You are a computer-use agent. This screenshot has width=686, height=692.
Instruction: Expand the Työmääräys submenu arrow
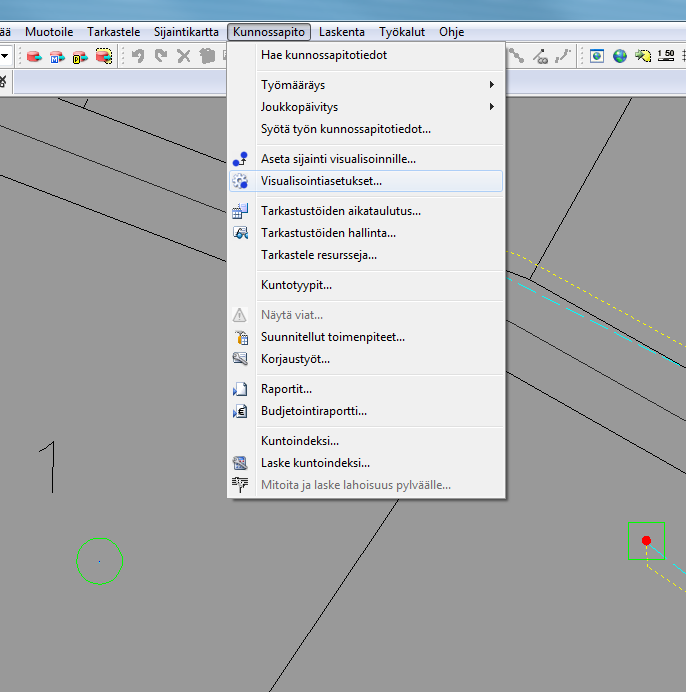[492, 84]
